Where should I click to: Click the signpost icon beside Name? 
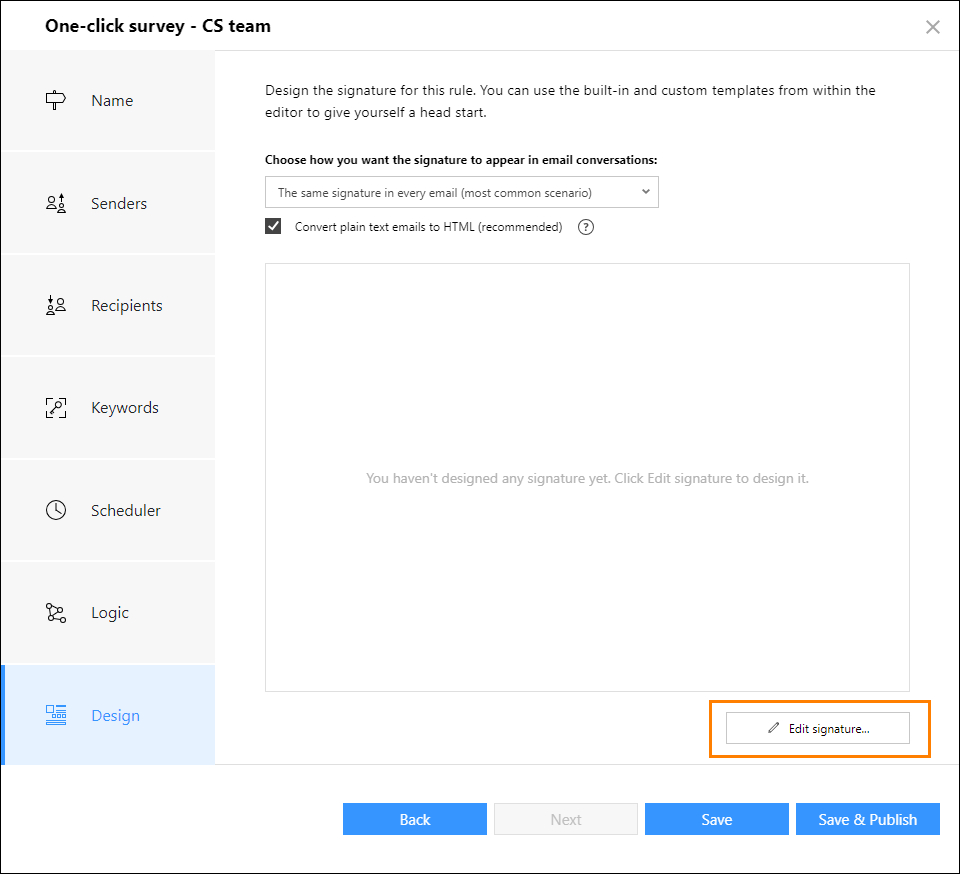56,100
